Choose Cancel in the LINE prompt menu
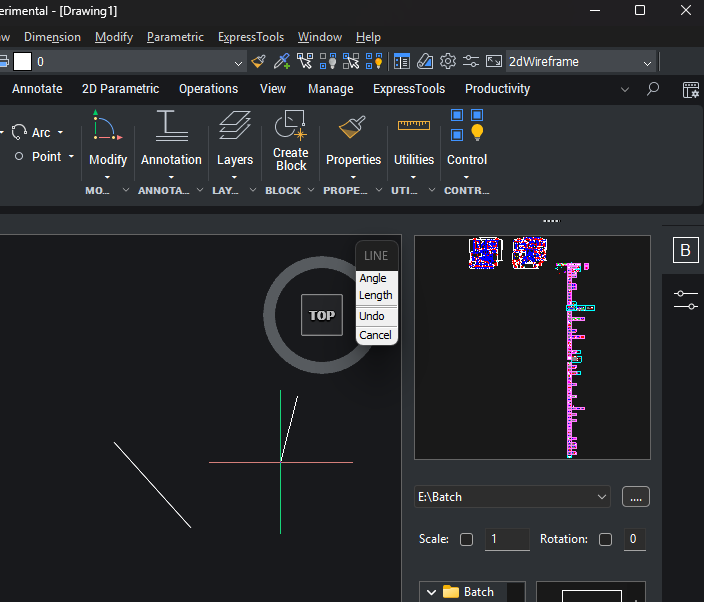This screenshot has height=602, width=704. (377, 335)
